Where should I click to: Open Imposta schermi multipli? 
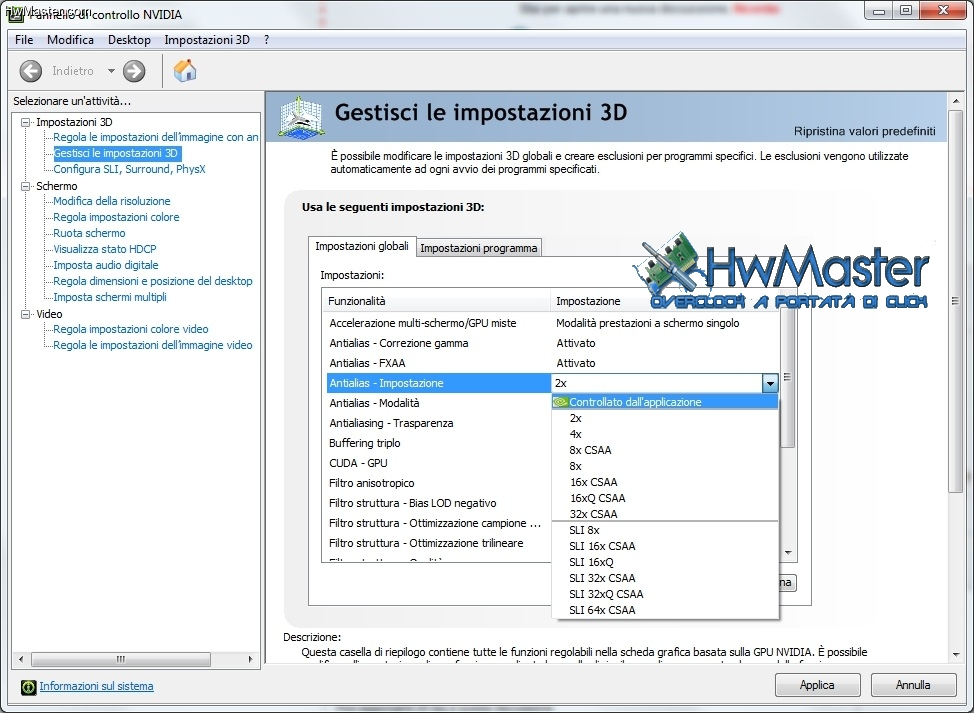click(x=110, y=297)
